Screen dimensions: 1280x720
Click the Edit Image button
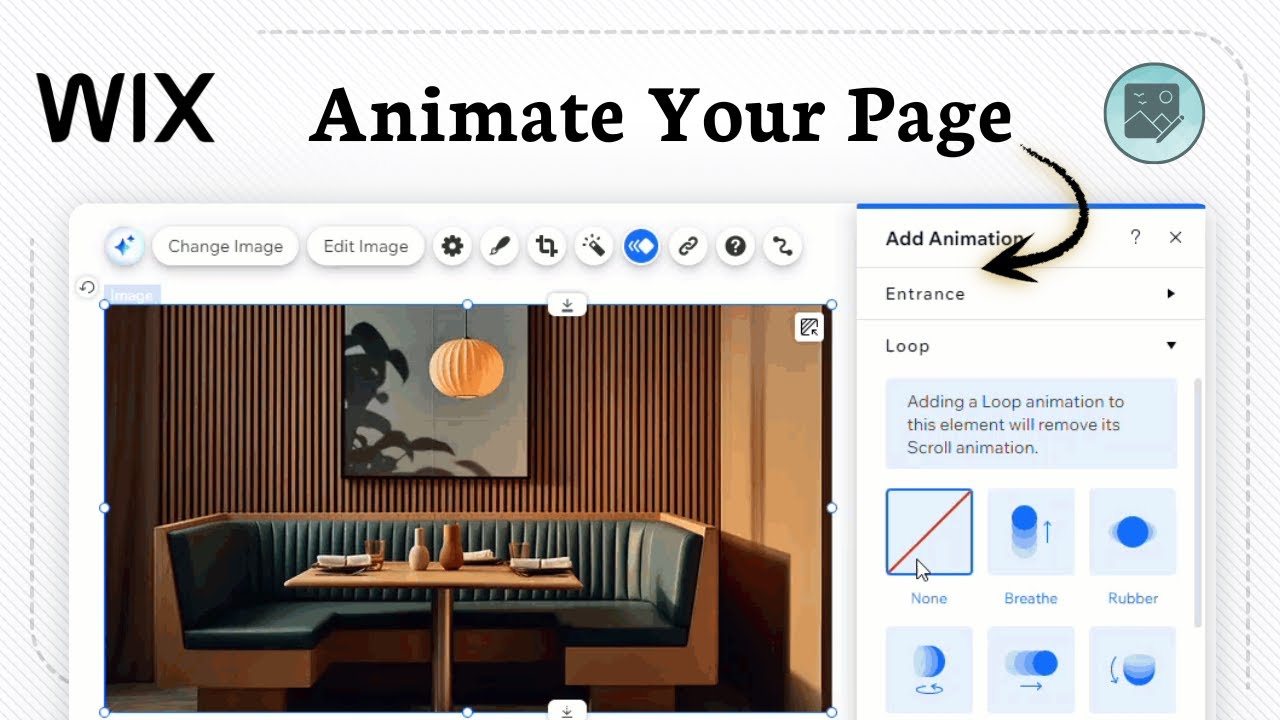click(366, 246)
